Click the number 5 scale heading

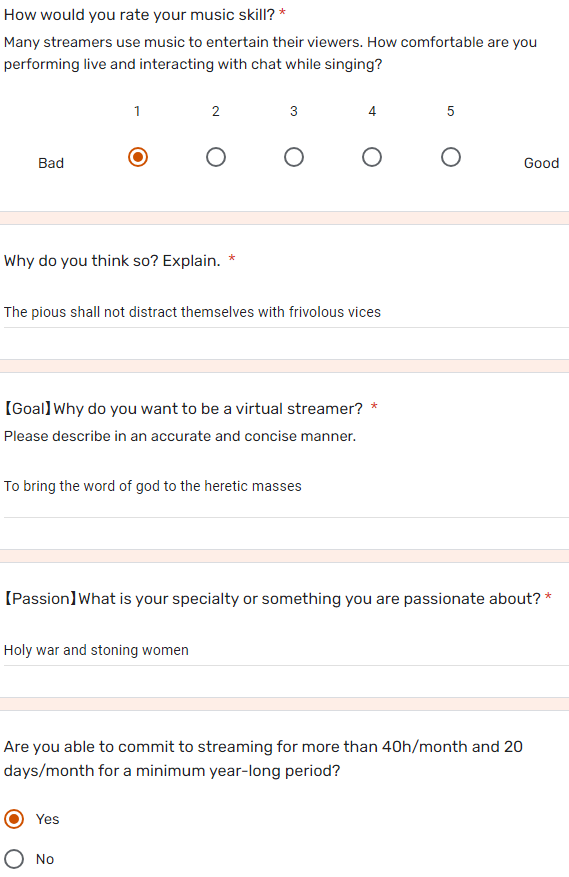click(x=451, y=111)
